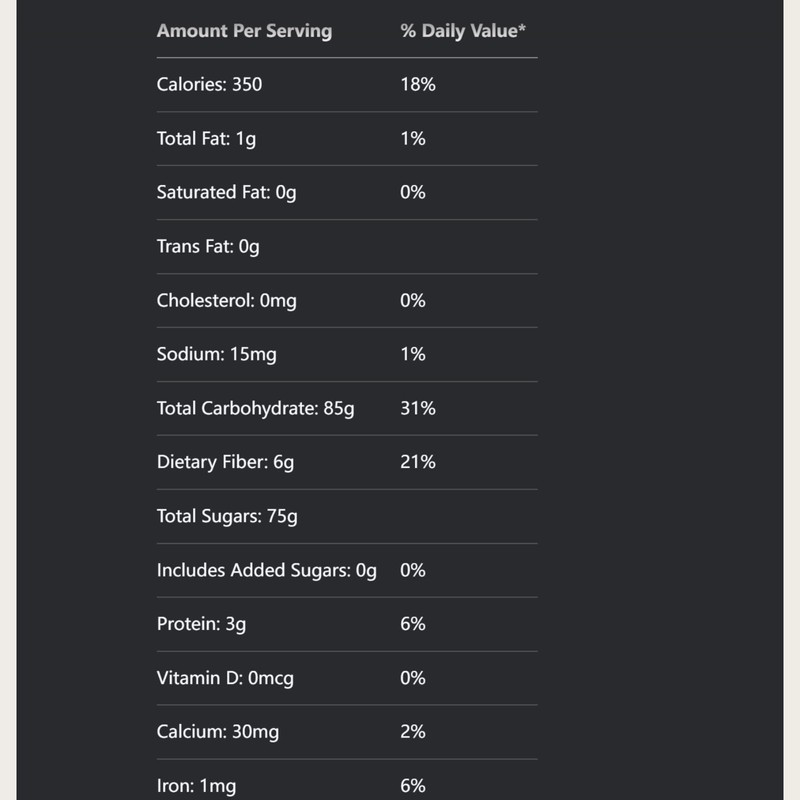The image size is (800, 800).
Task: Select the "Protein: 3g" entry
Action: click(x=201, y=624)
